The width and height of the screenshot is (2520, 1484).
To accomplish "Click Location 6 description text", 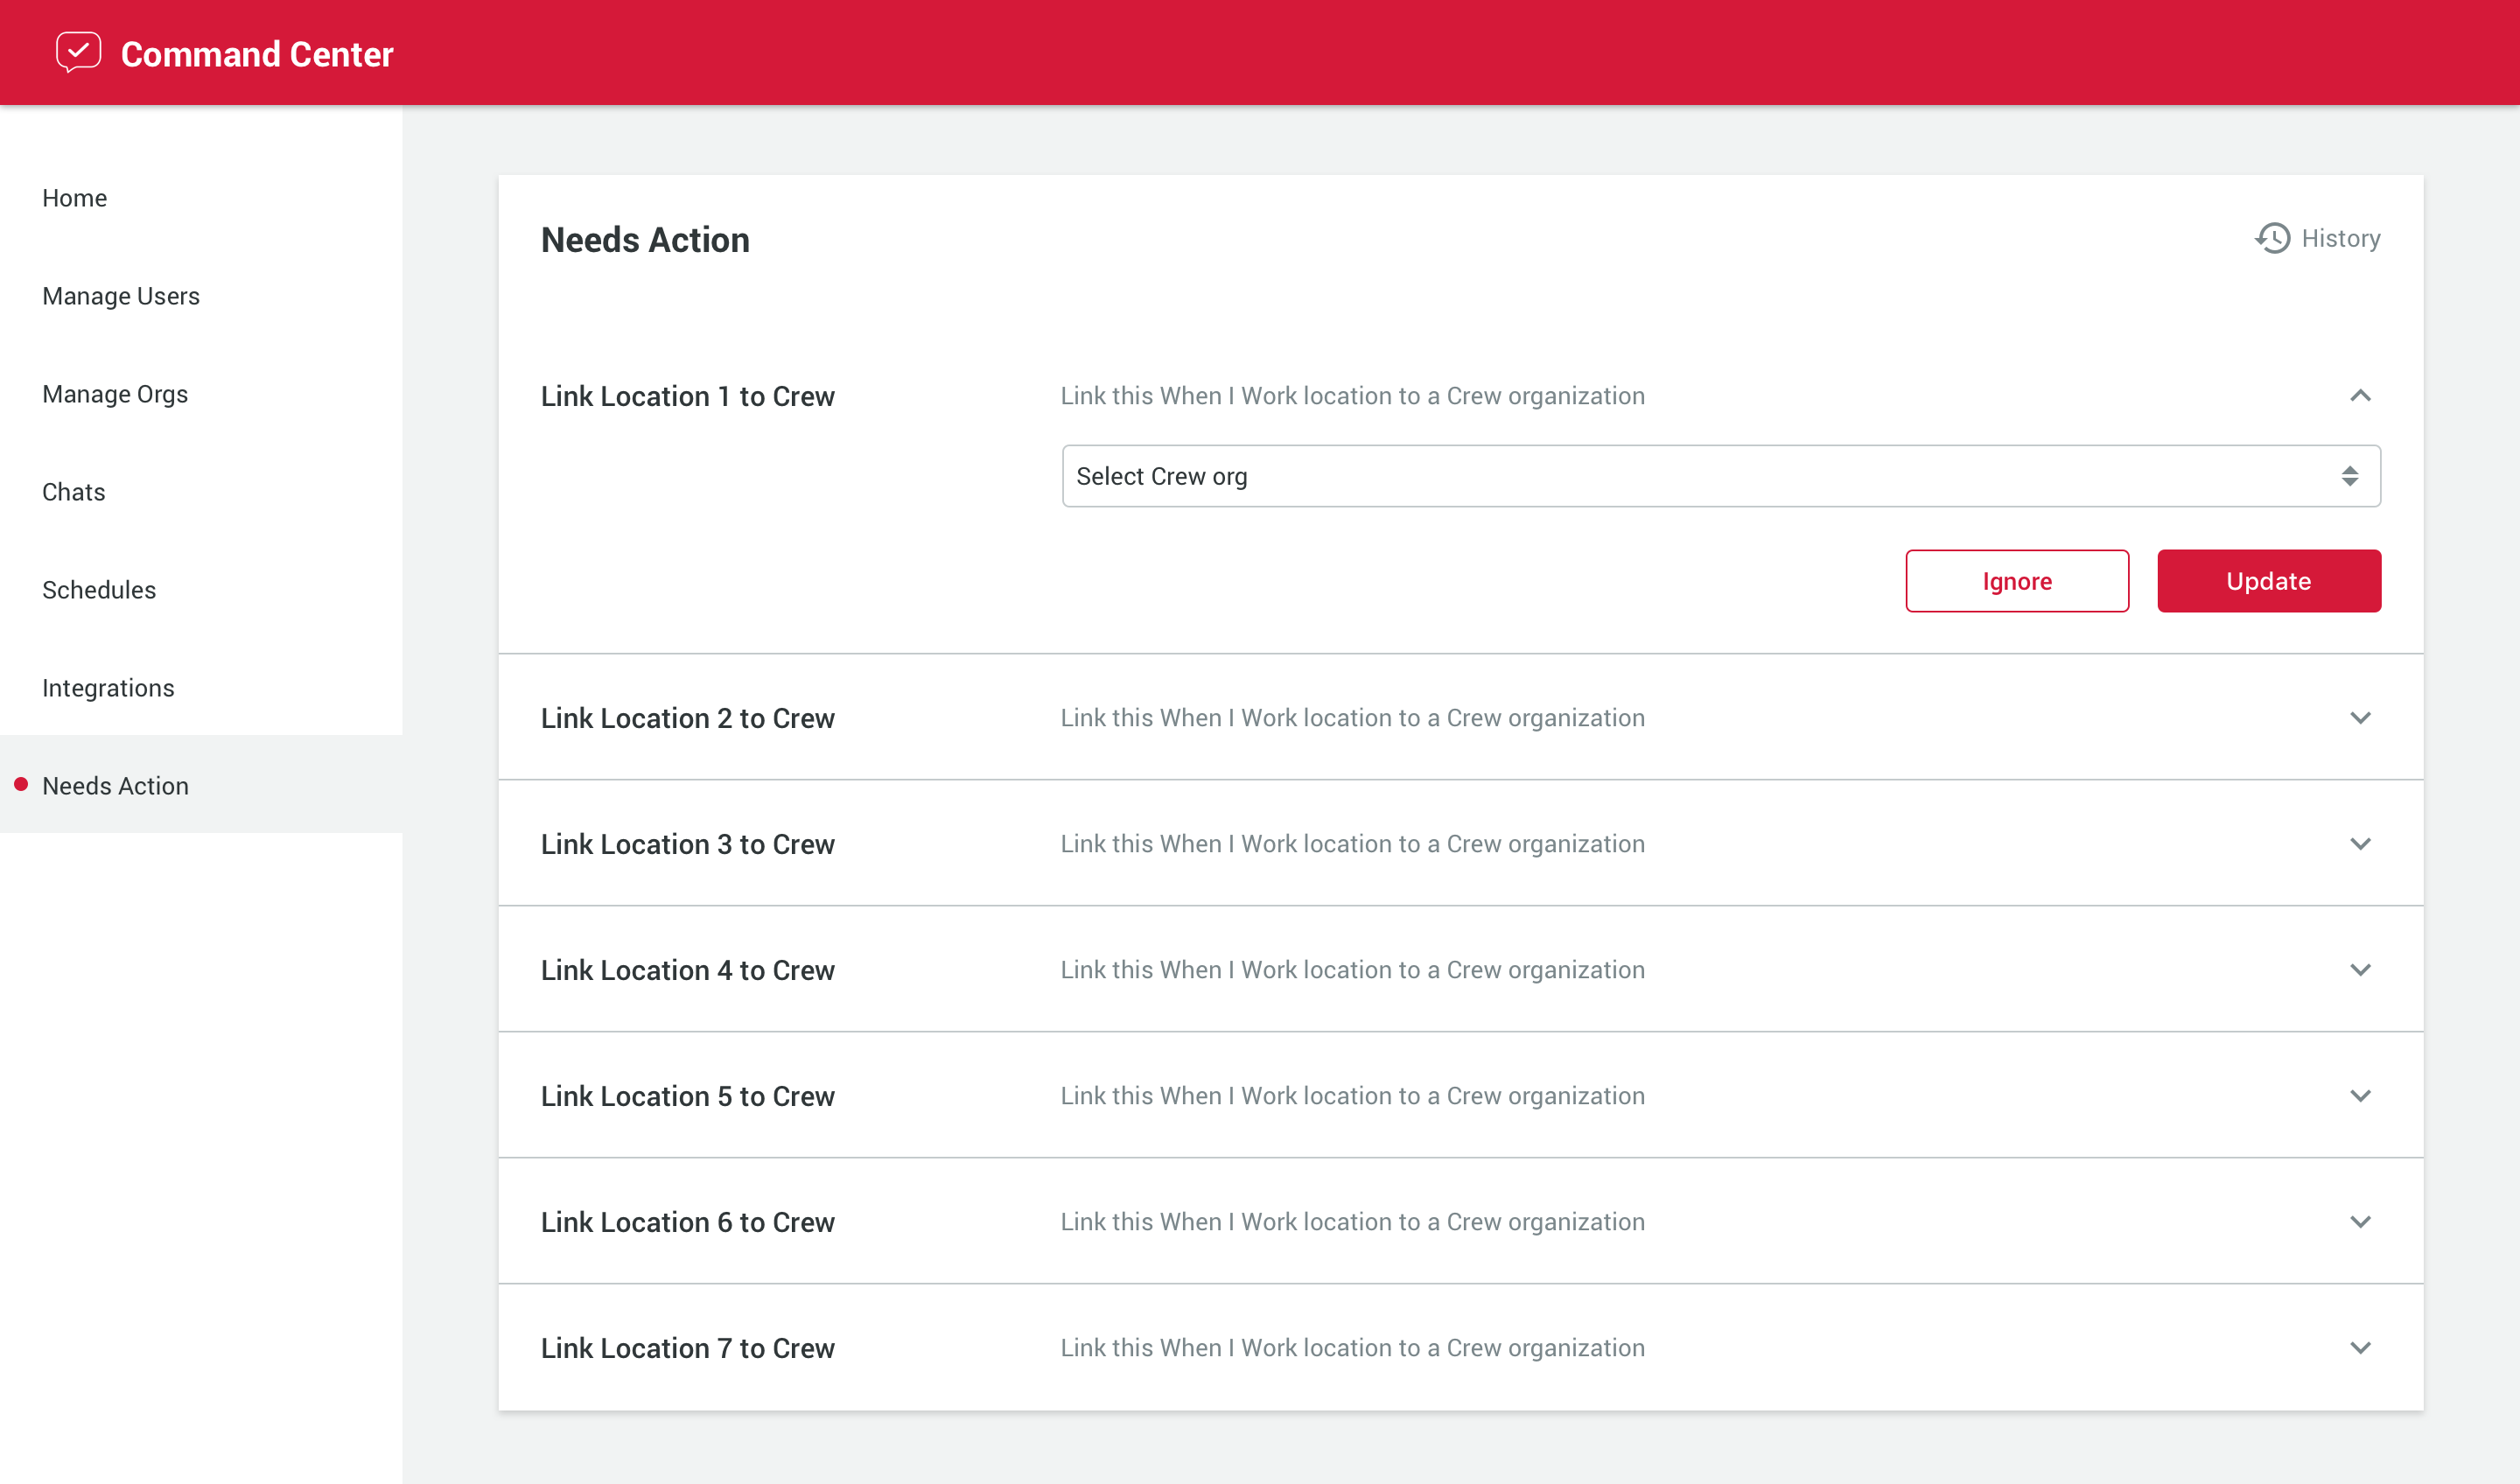I will click(1352, 1222).
